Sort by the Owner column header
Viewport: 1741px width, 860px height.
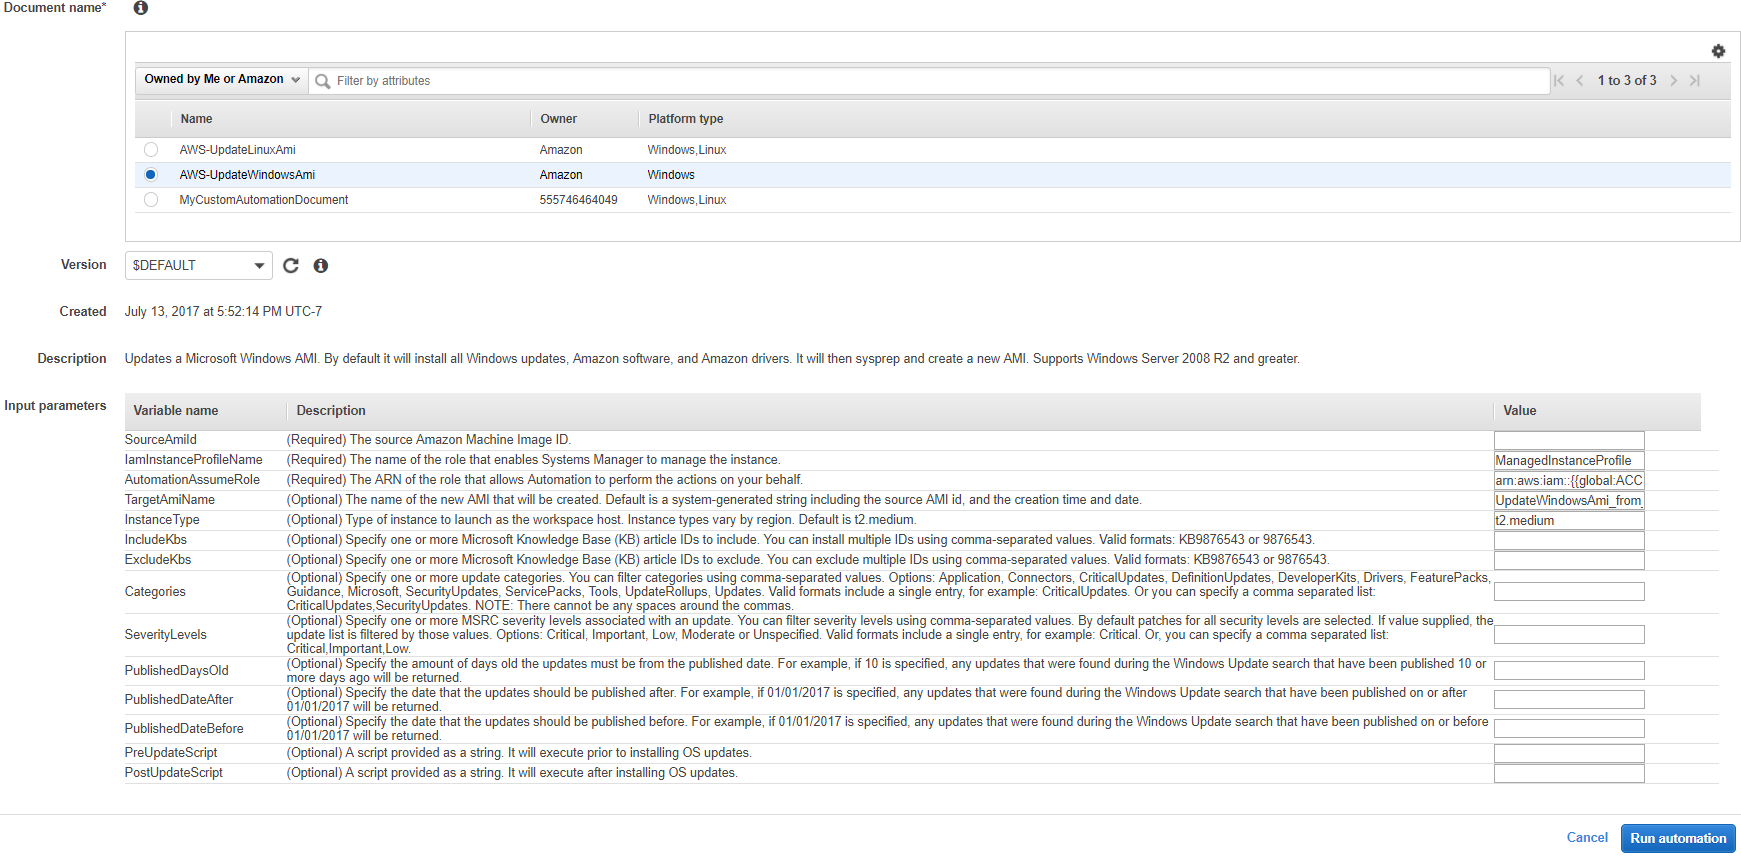pos(559,119)
